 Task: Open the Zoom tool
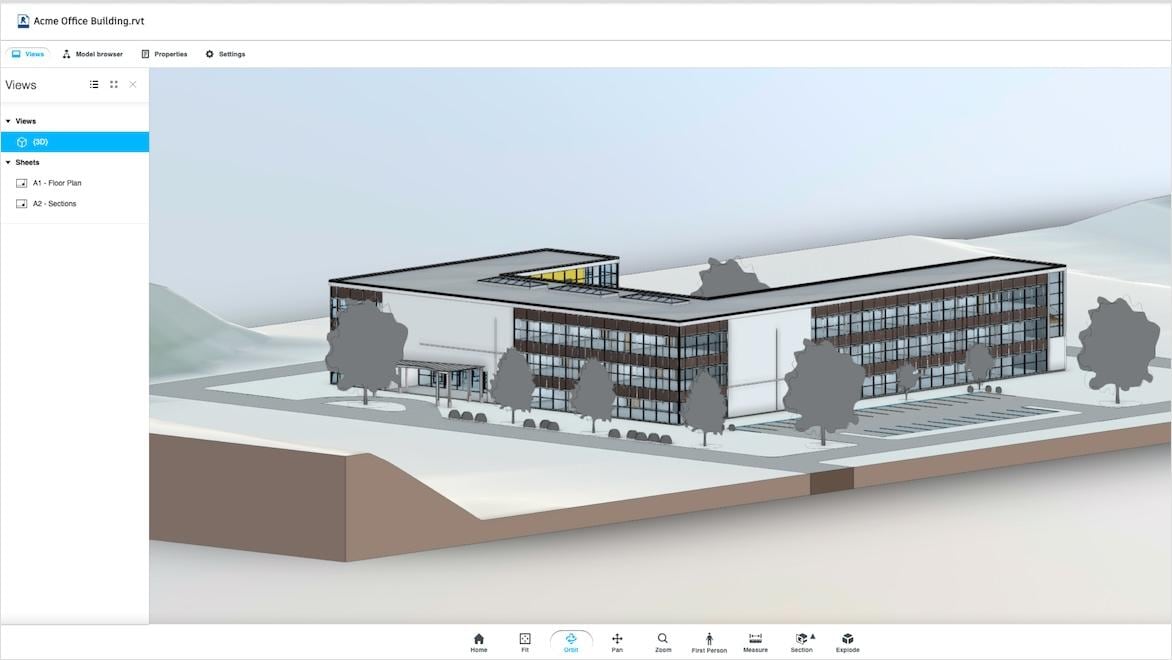[x=662, y=641]
